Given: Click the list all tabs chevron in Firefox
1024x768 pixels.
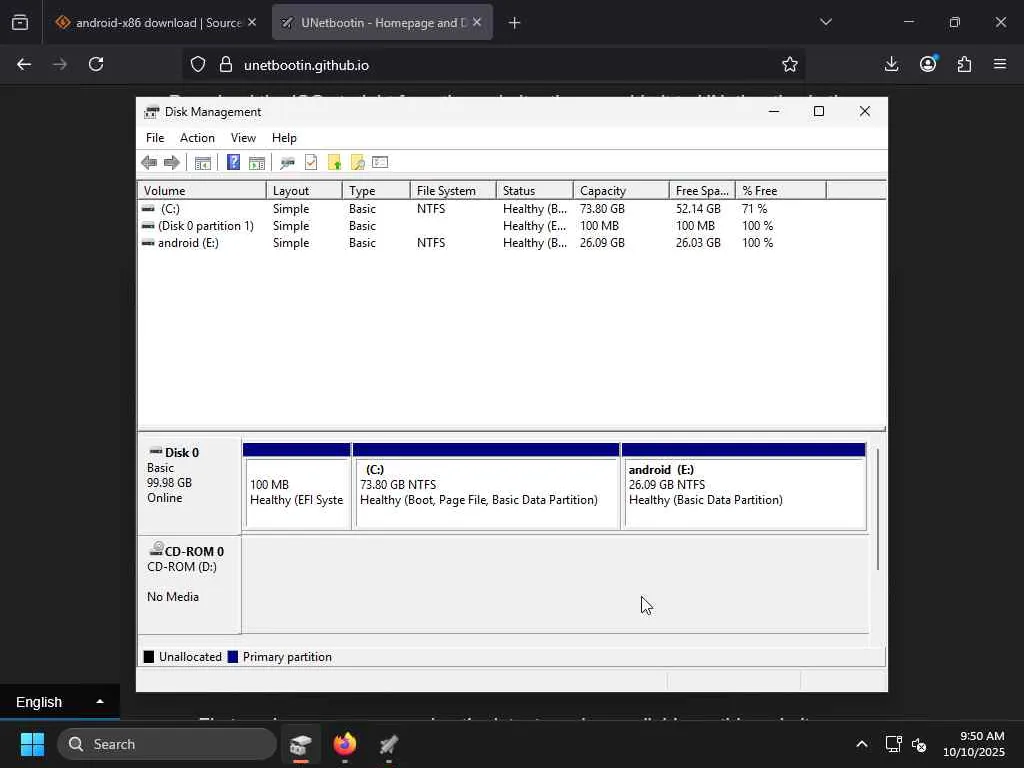Looking at the screenshot, I should pyautogui.click(x=826, y=22).
